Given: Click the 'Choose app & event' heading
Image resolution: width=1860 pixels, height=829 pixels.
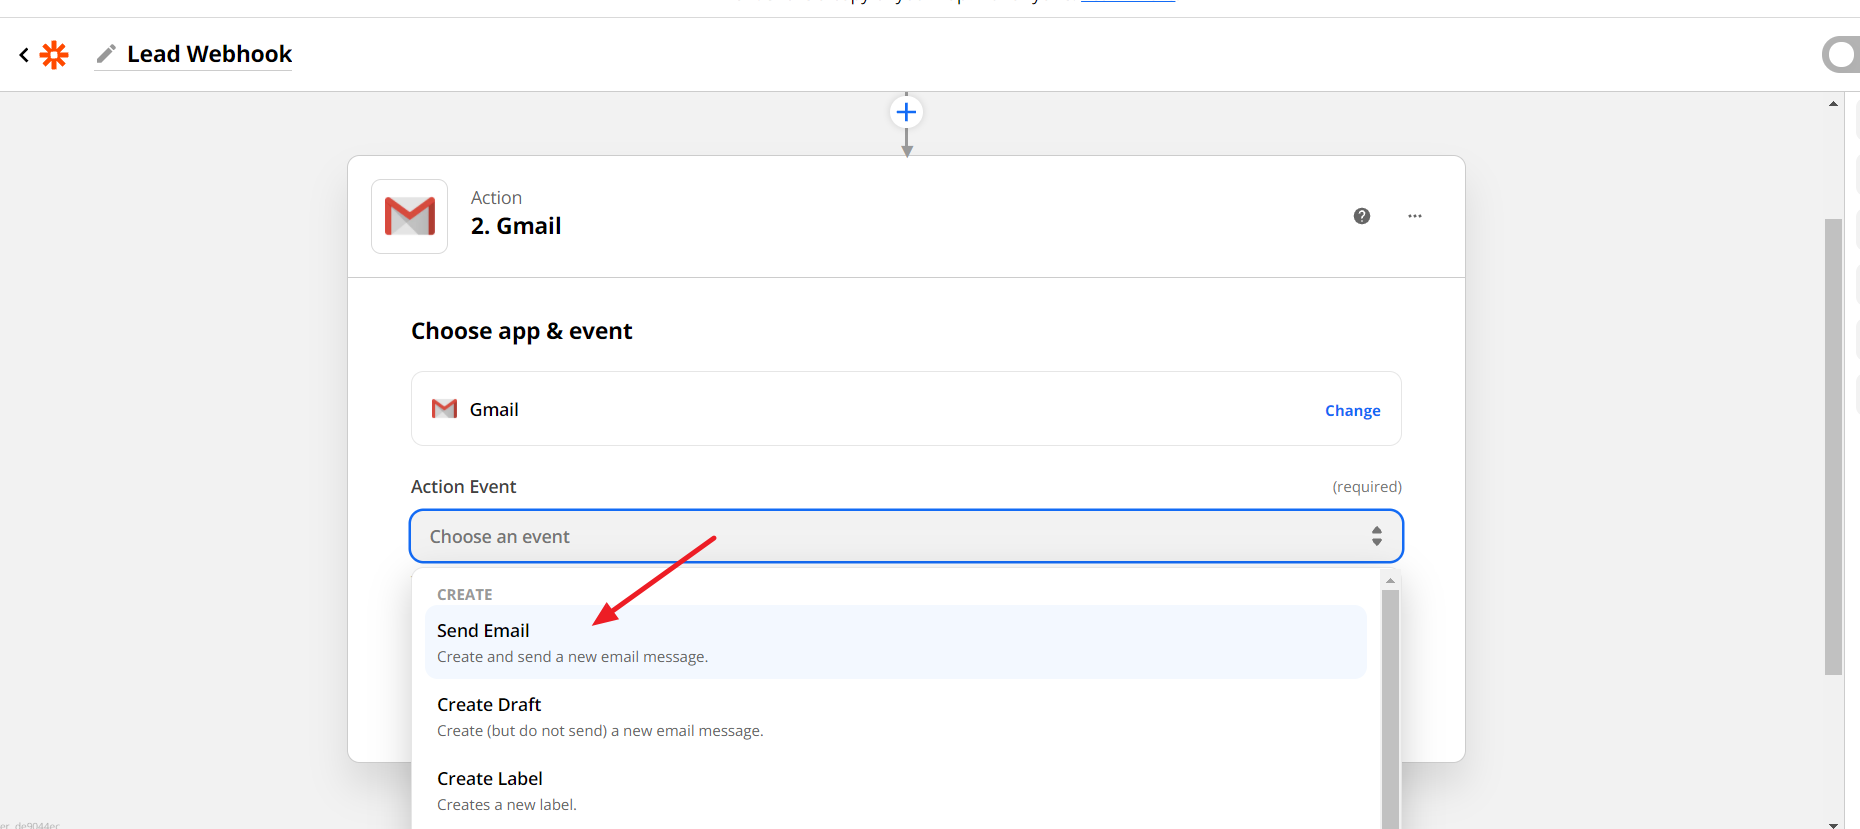Looking at the screenshot, I should (x=521, y=331).
